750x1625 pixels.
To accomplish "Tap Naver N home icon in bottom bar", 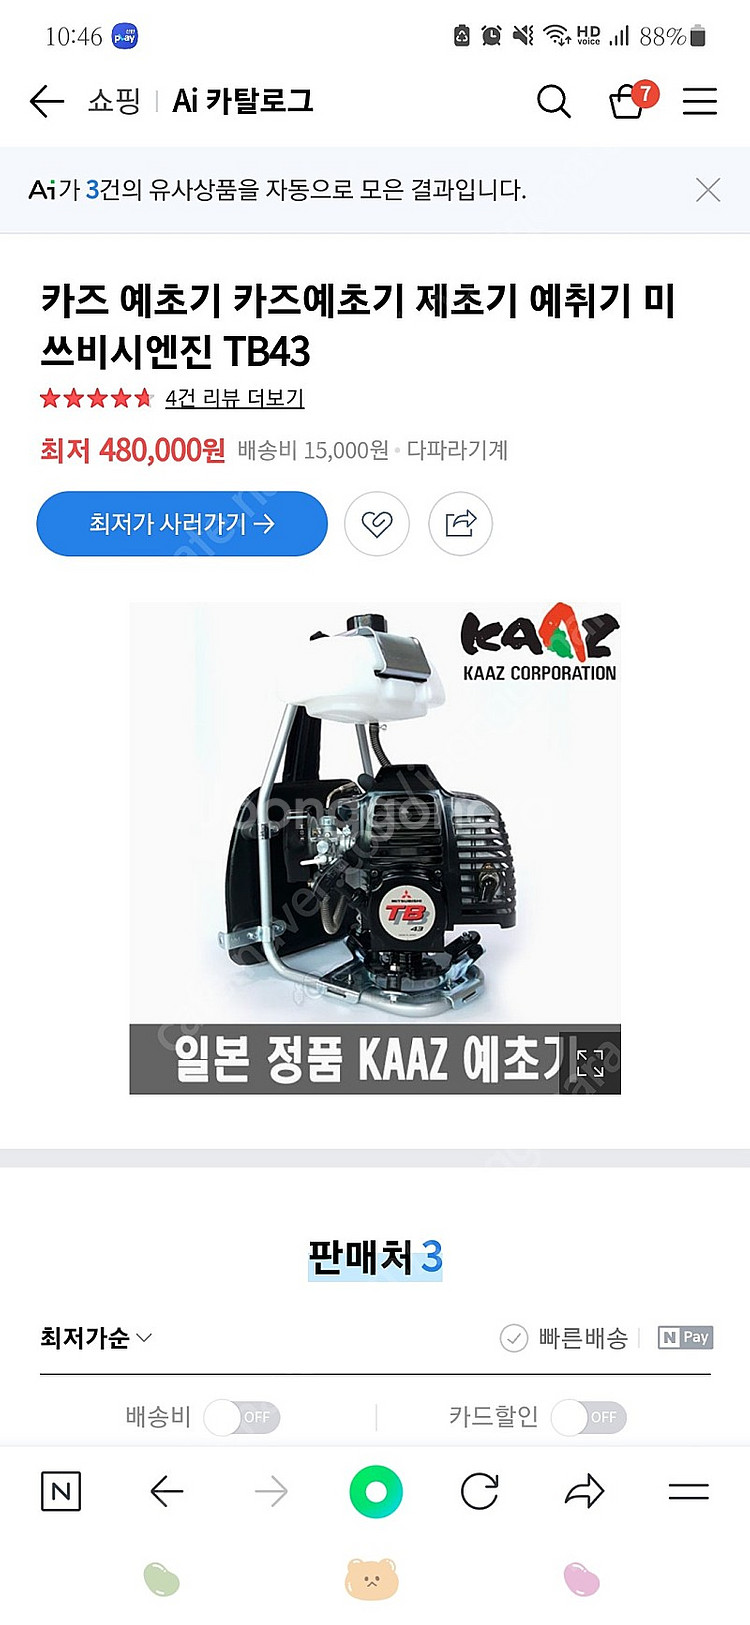I will point(61,1492).
